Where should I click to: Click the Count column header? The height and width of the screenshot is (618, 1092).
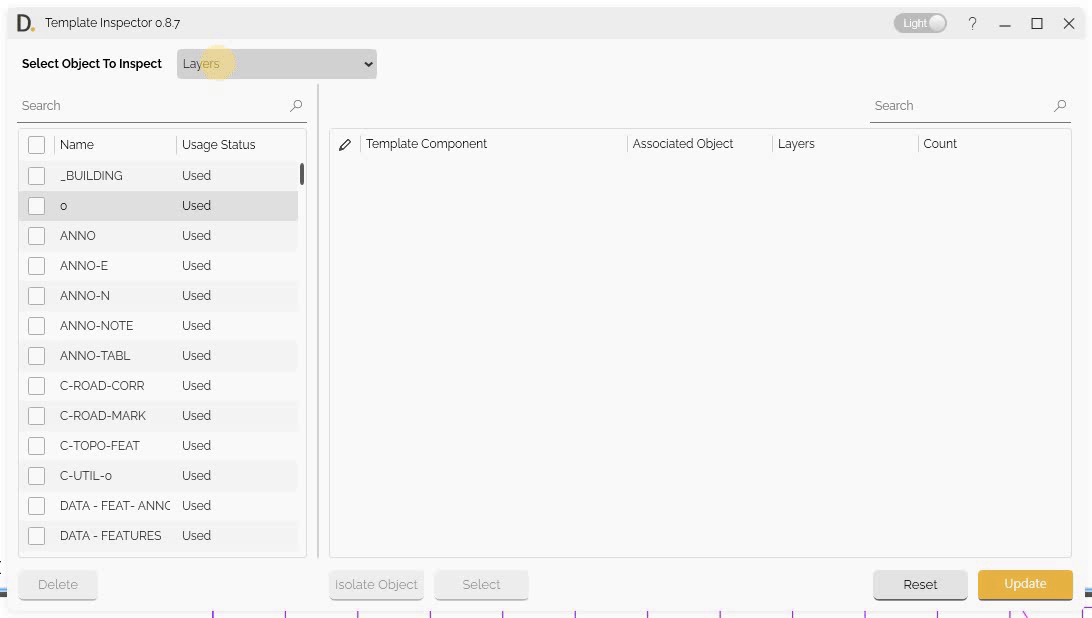940,144
